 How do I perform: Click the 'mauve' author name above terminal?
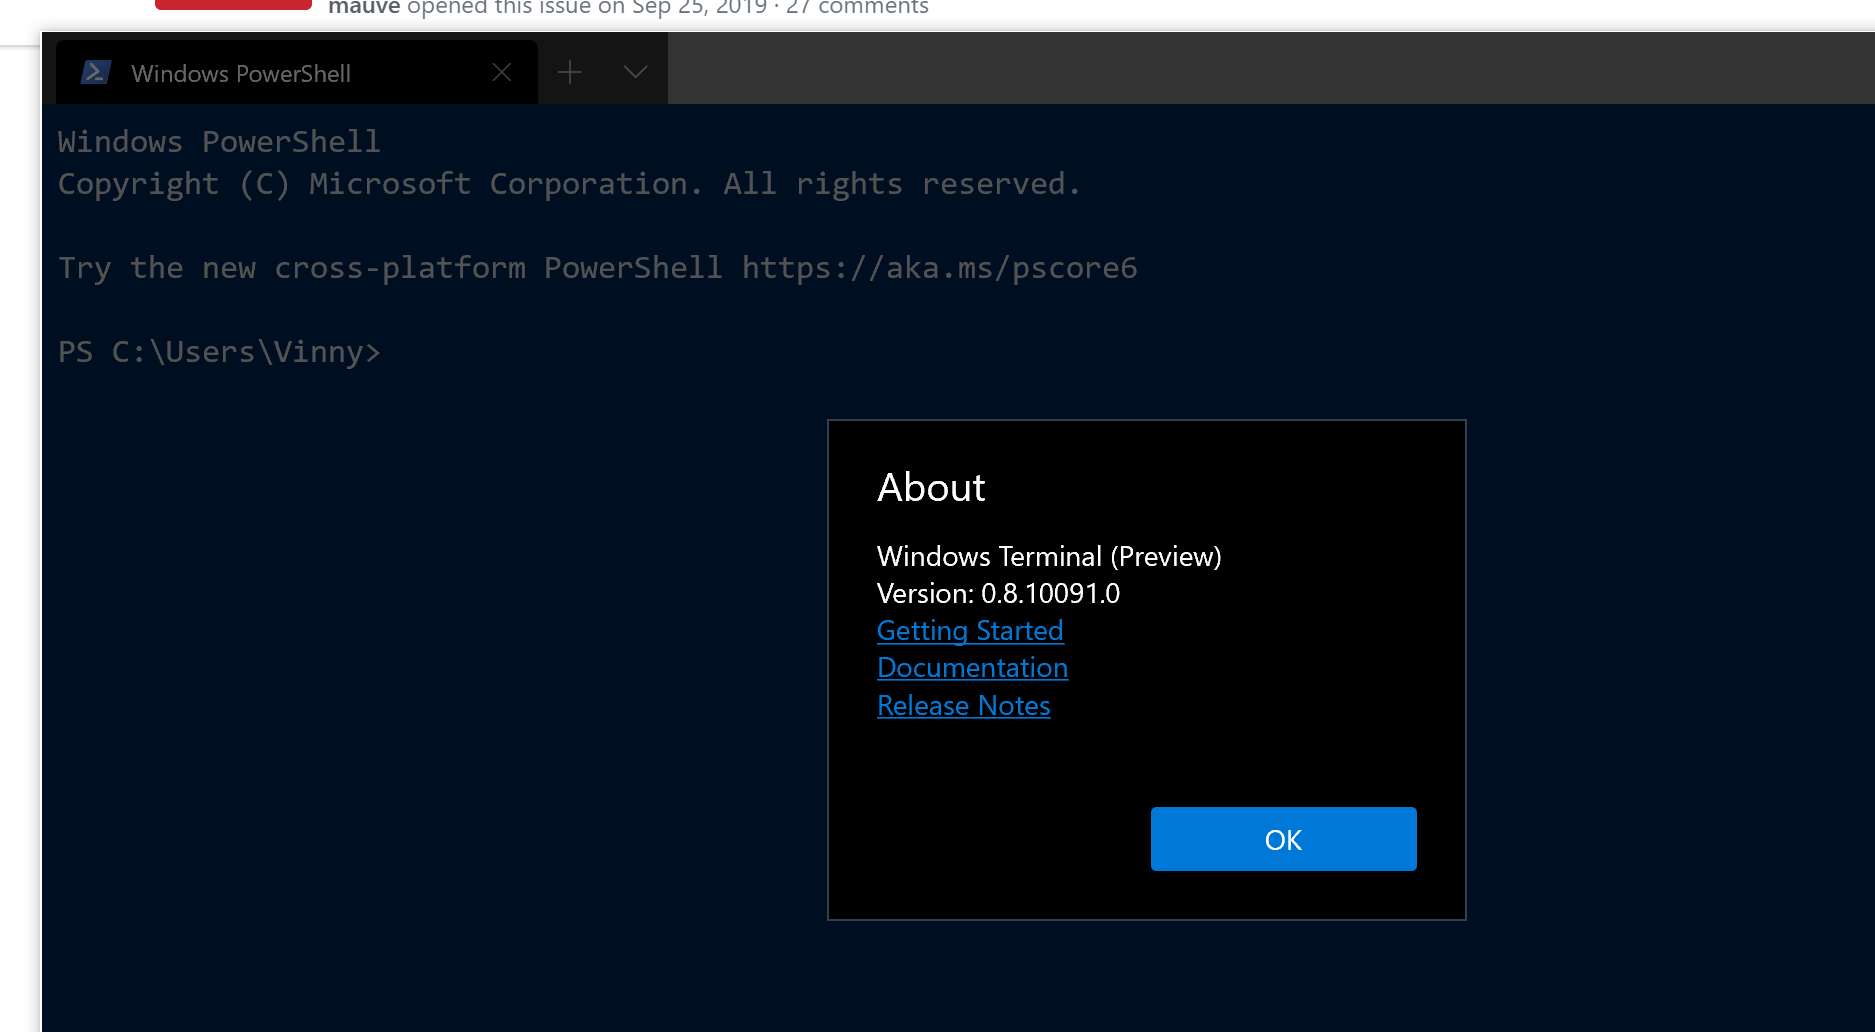(x=364, y=8)
